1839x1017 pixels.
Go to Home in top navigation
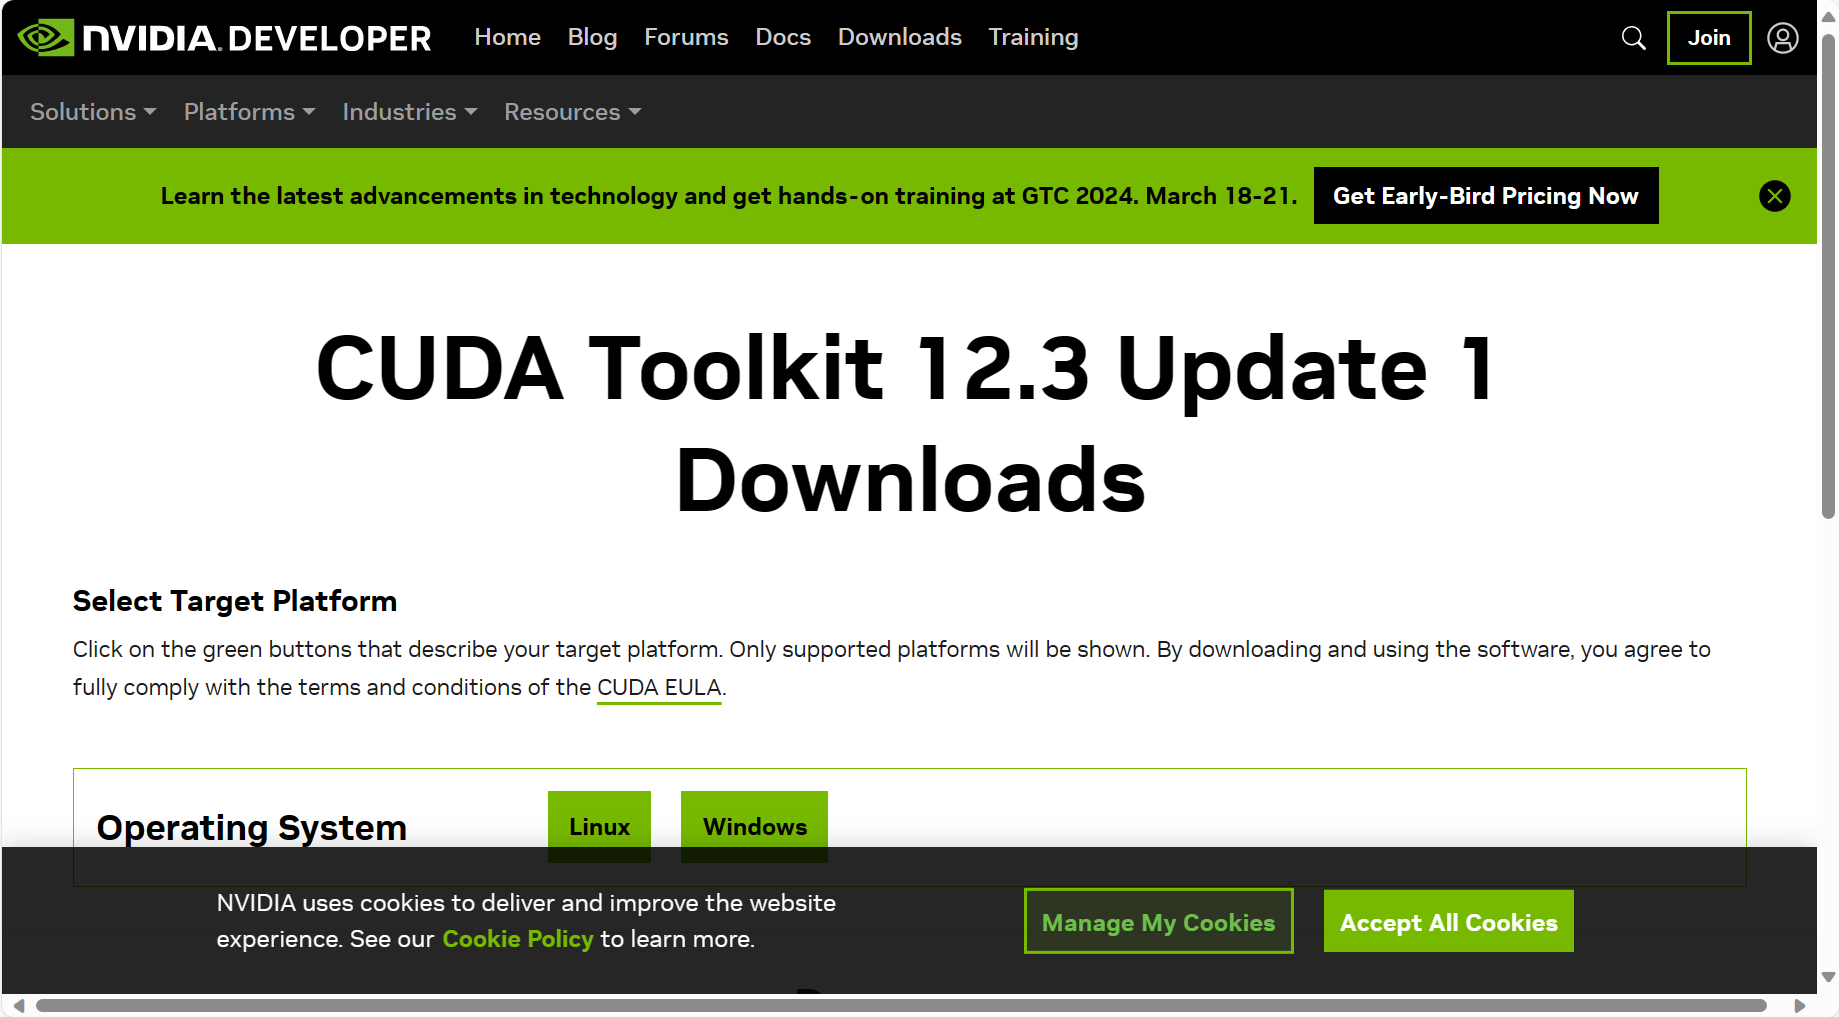click(x=508, y=37)
